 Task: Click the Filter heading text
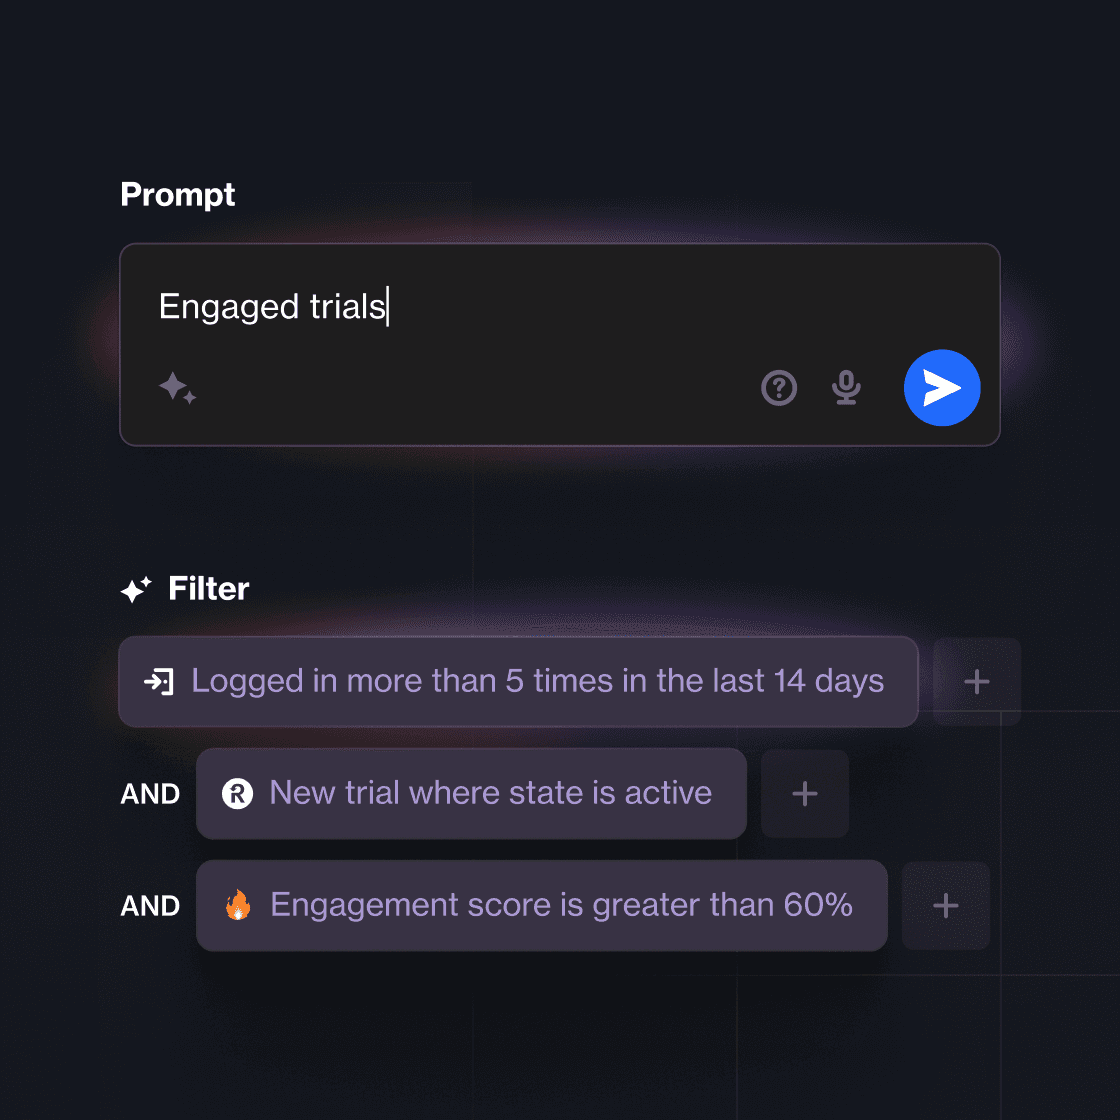[x=209, y=589]
